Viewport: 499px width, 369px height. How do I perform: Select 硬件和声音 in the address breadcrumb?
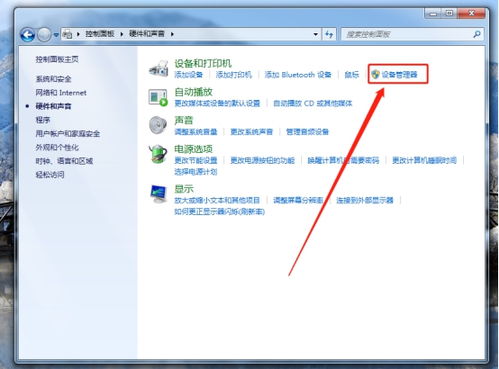pyautogui.click(x=147, y=34)
